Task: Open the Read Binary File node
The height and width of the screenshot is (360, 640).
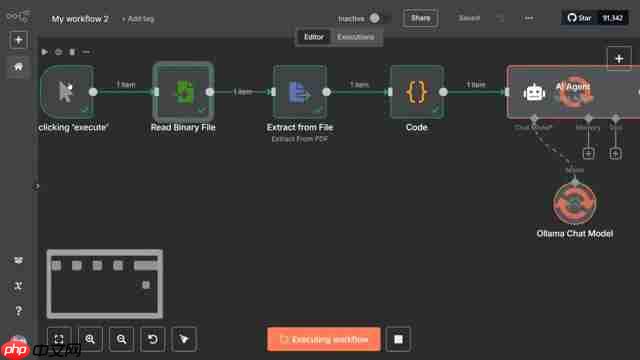Action: [x=183, y=92]
